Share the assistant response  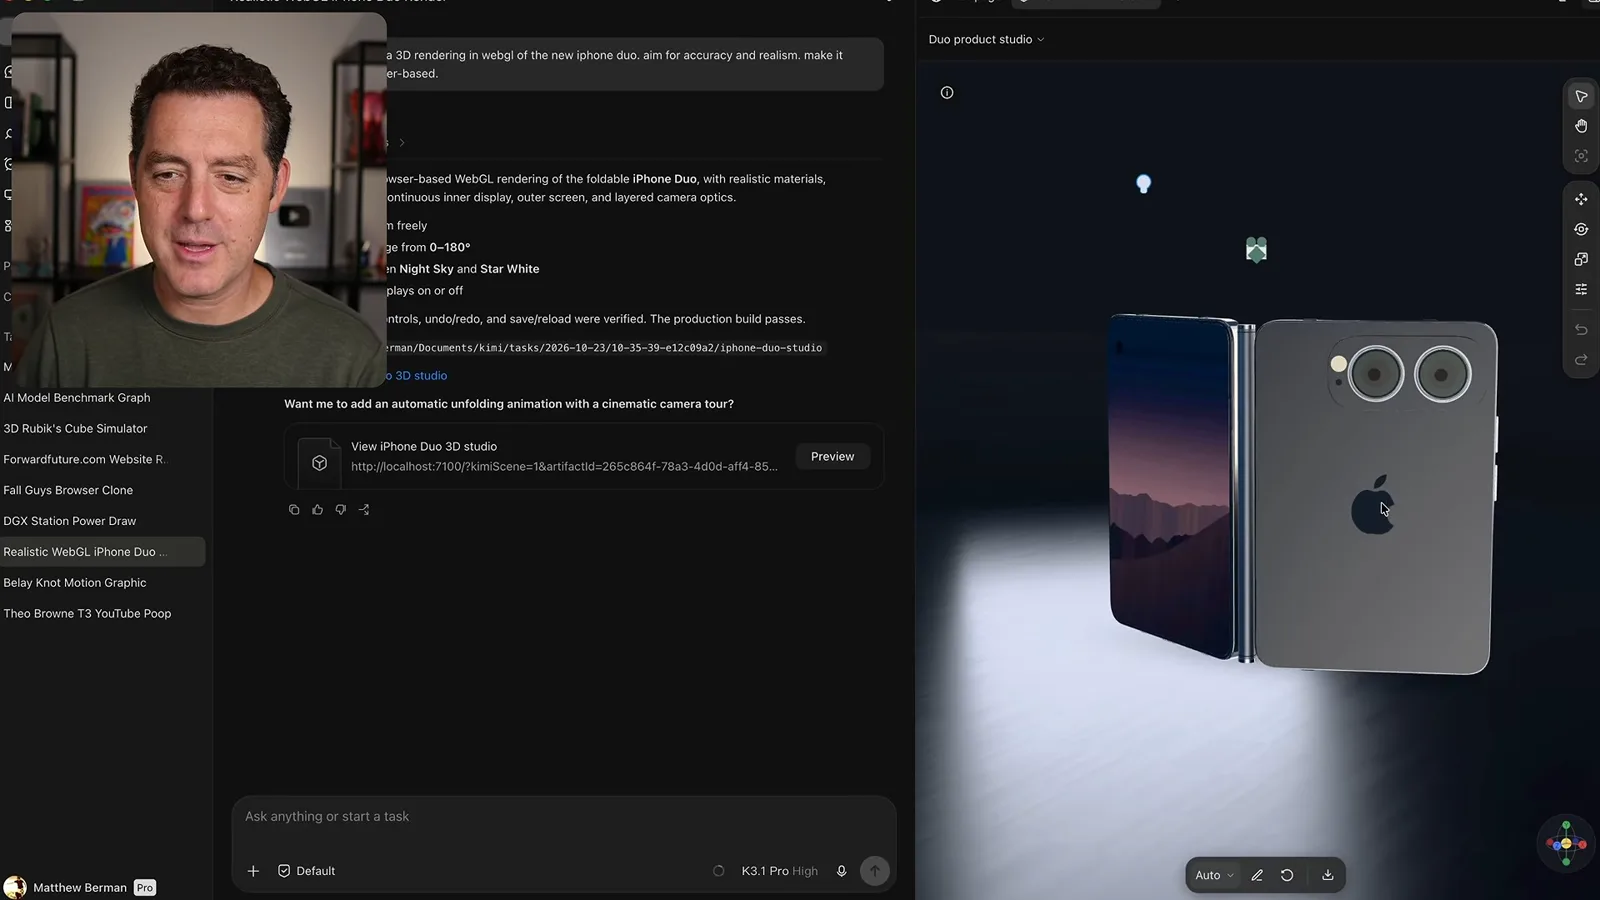tap(364, 510)
